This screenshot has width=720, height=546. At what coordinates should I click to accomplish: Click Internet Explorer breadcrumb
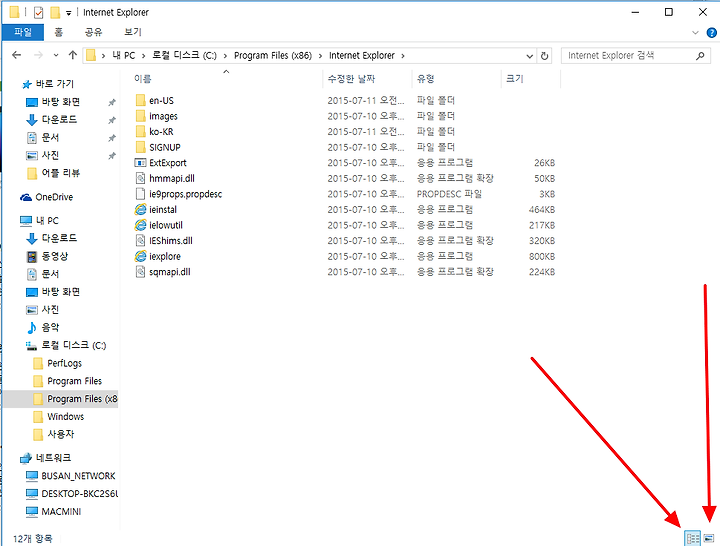(x=362, y=56)
